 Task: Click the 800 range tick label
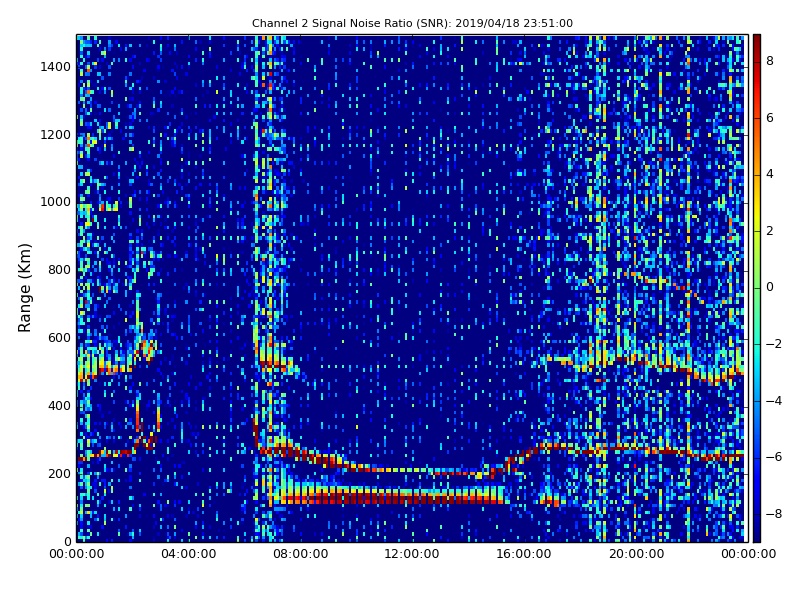[59, 270]
